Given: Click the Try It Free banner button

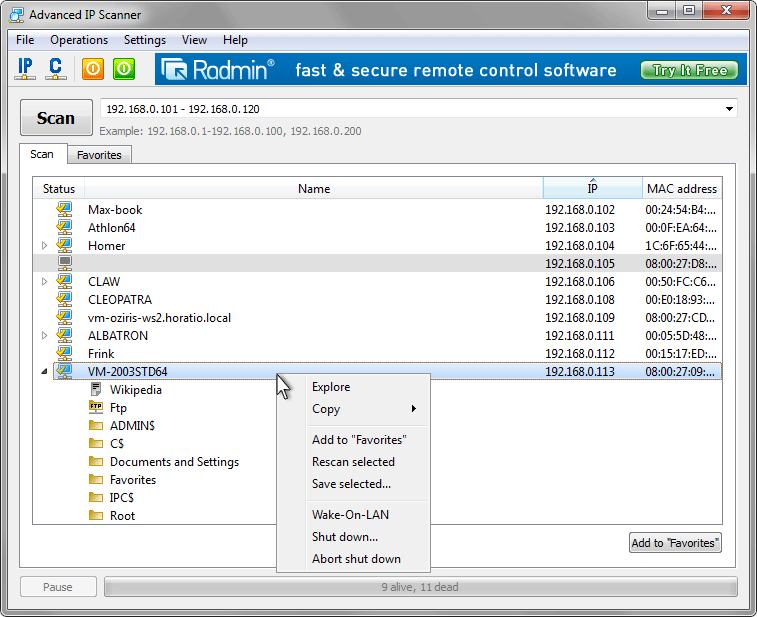Looking at the screenshot, I should pyautogui.click(x=689, y=70).
